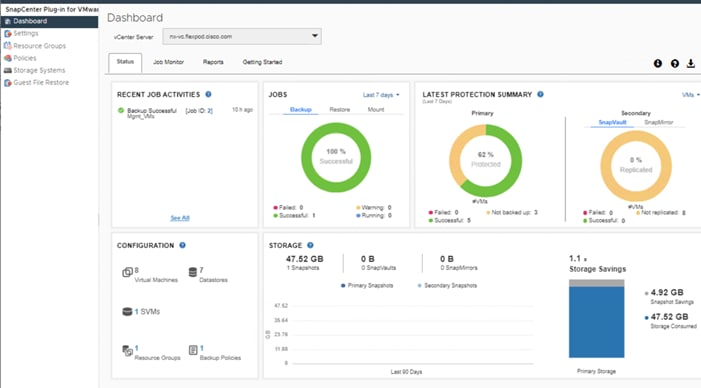Click Not replicated: 8 legend entry

pos(661,212)
